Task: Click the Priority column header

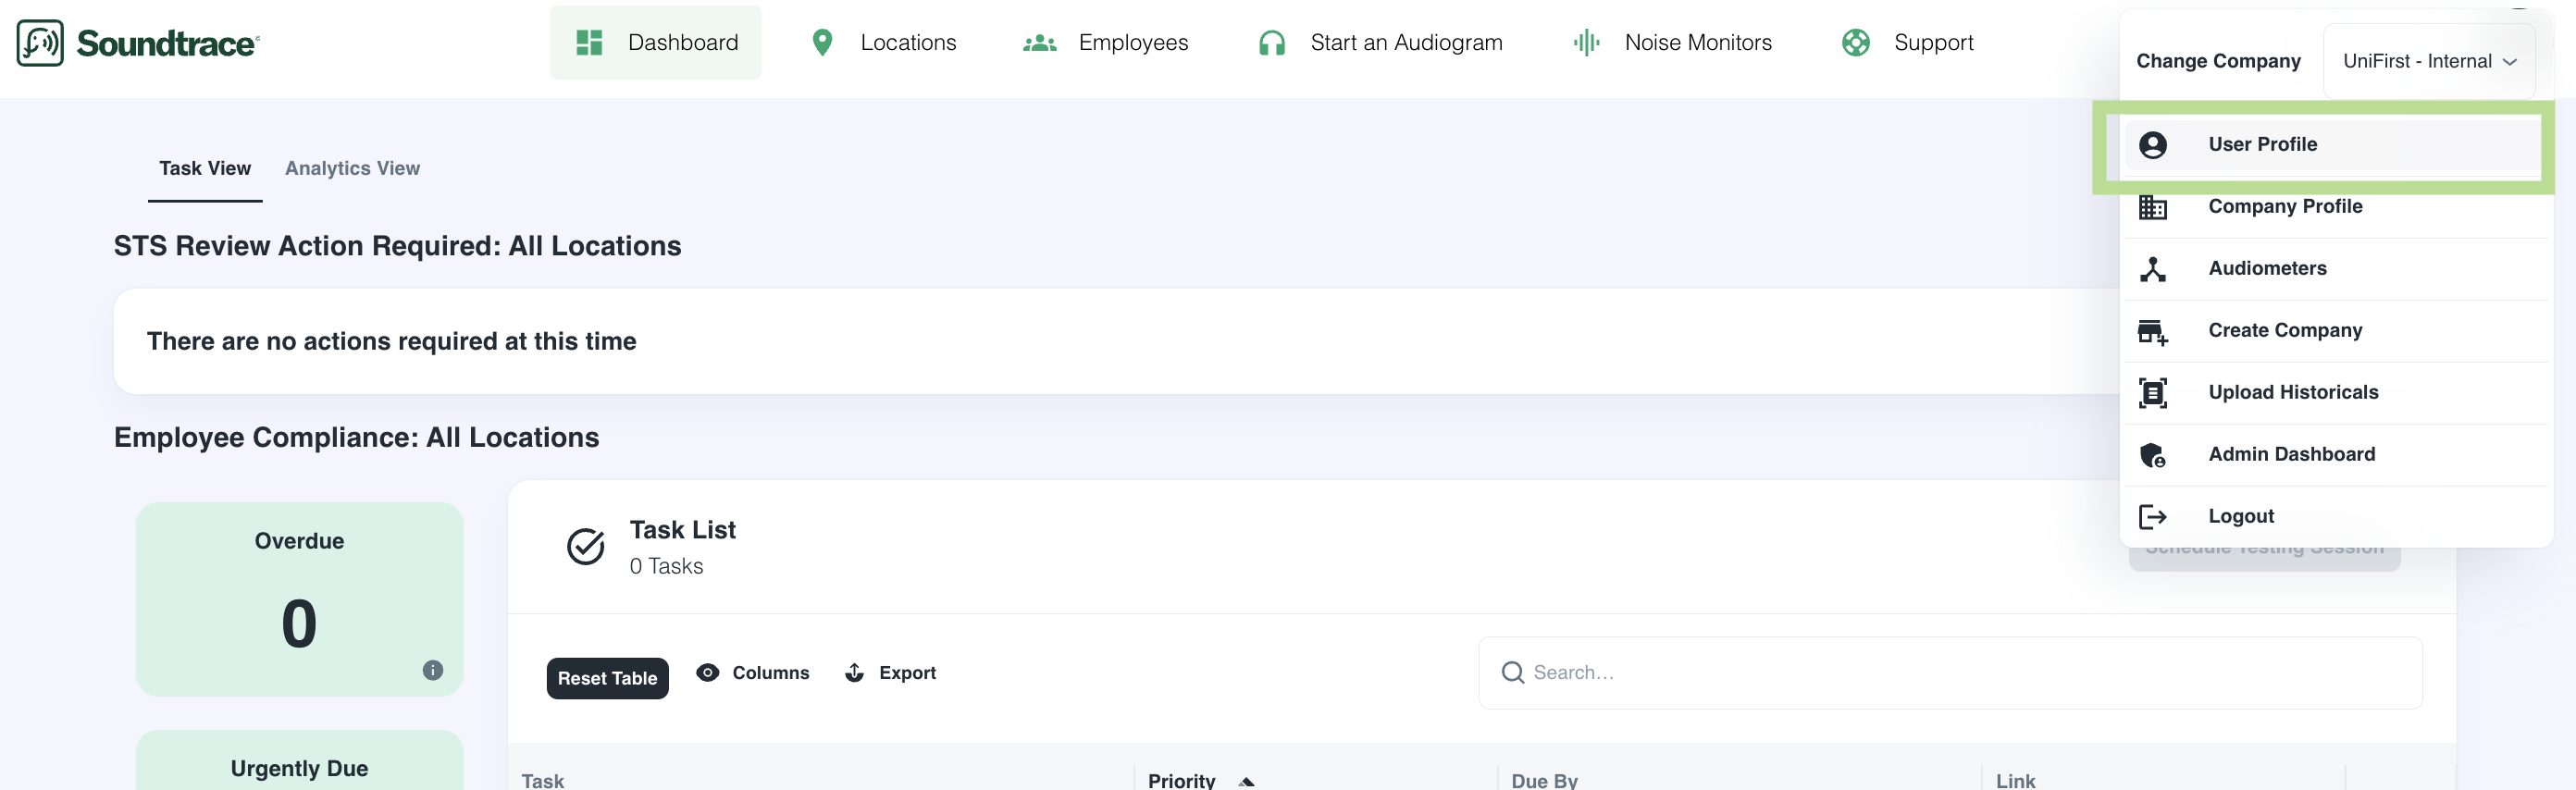Action: pyautogui.click(x=1181, y=780)
